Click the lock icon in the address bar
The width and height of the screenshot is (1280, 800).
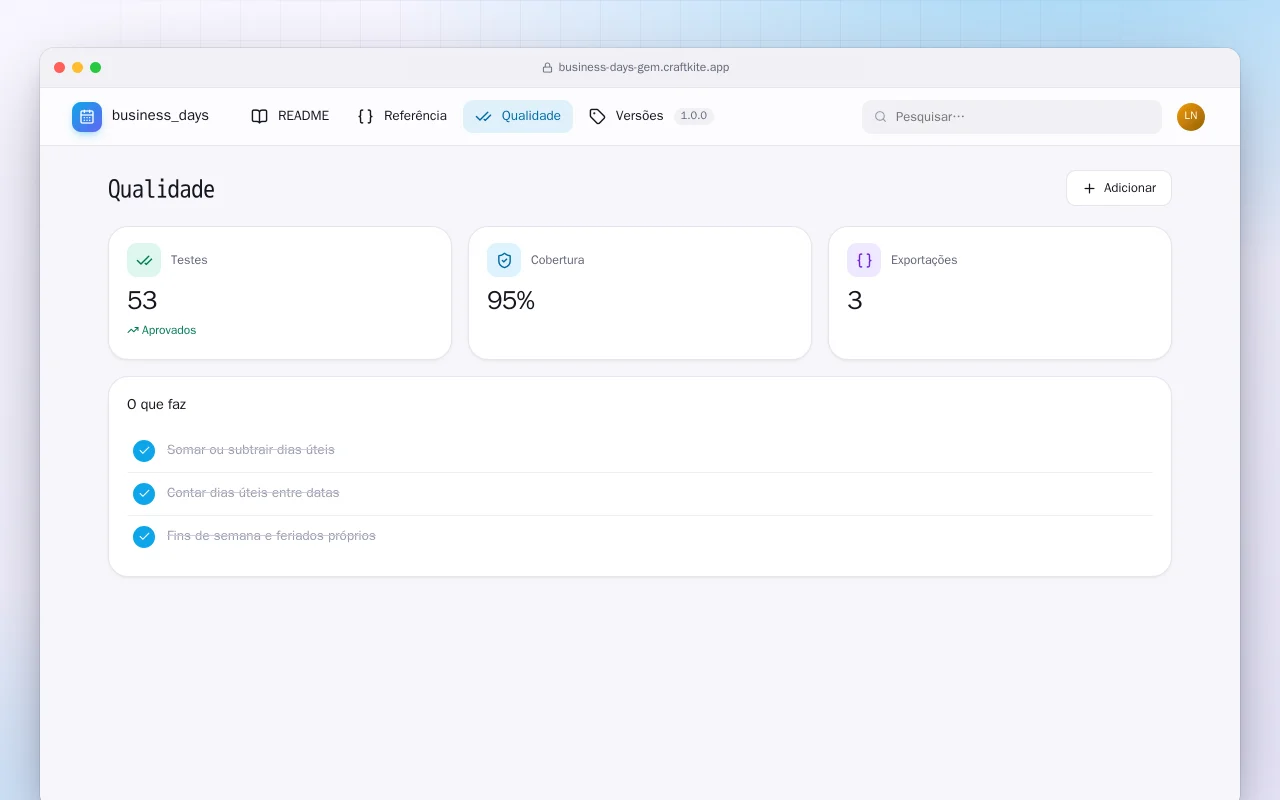point(547,68)
